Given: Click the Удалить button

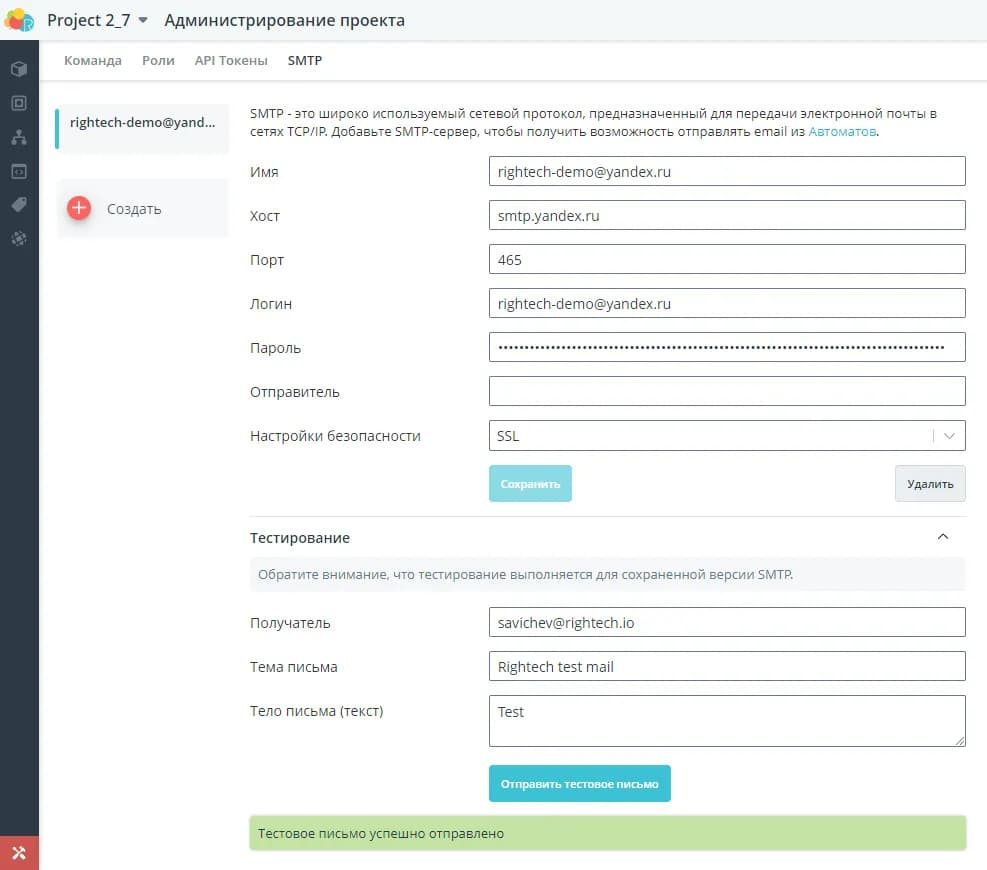Looking at the screenshot, I should pos(929,484).
